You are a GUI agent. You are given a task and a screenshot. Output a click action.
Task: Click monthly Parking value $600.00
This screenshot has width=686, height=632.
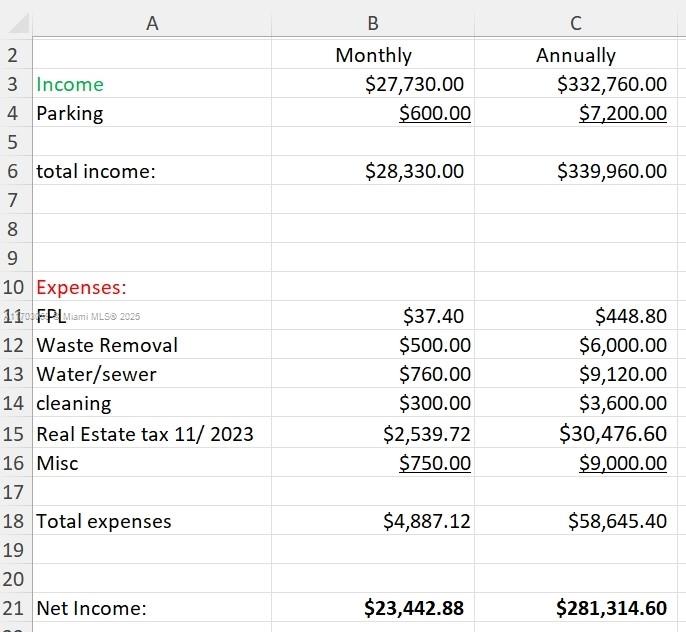434,114
